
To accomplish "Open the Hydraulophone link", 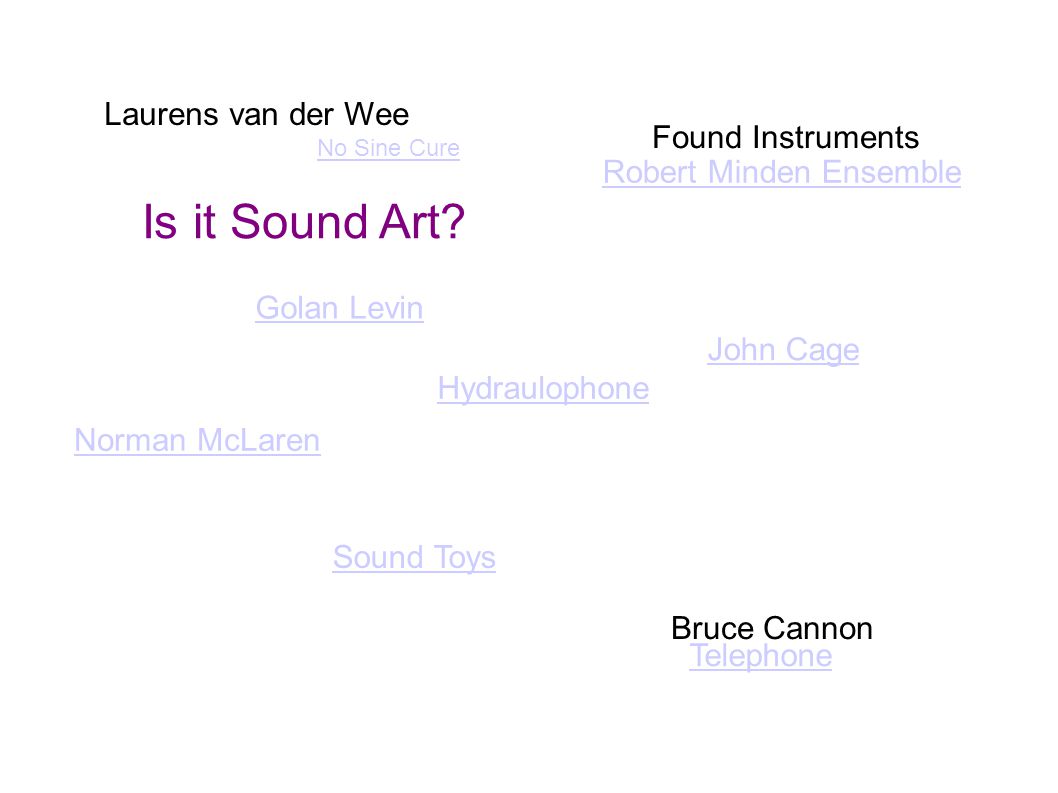I will click(x=543, y=389).
